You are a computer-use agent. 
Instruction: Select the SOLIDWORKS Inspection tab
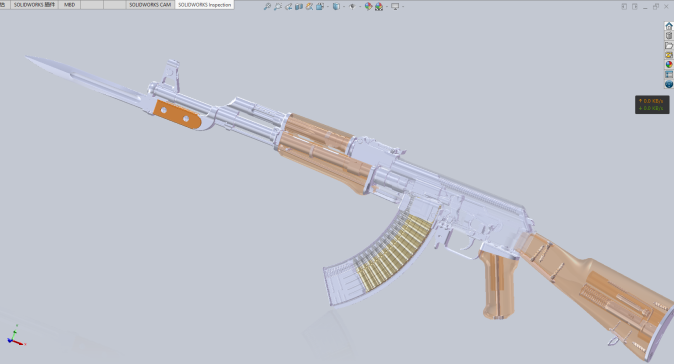click(x=205, y=5)
